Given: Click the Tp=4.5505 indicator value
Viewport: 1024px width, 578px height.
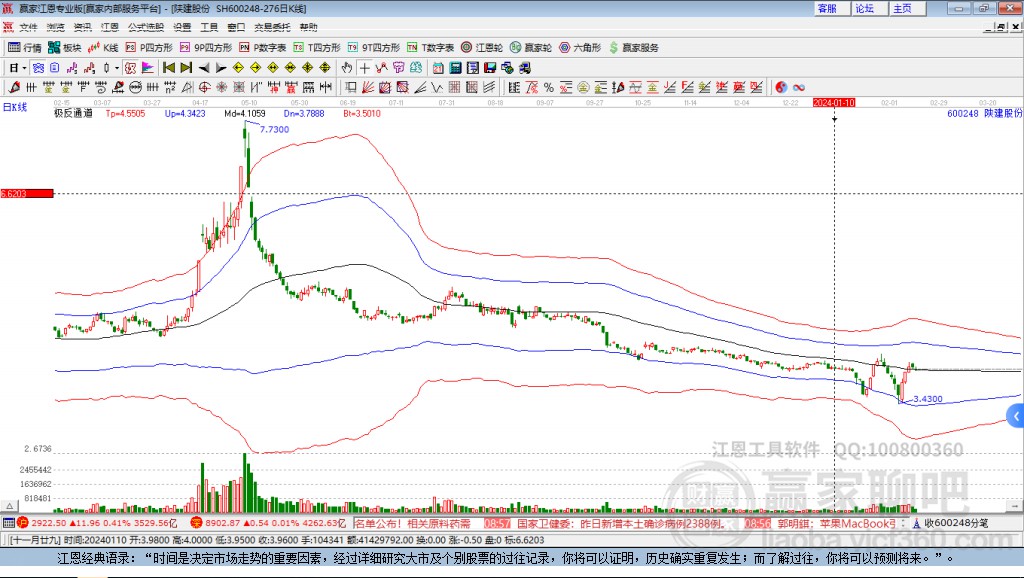Looking at the screenshot, I should pos(125,114).
